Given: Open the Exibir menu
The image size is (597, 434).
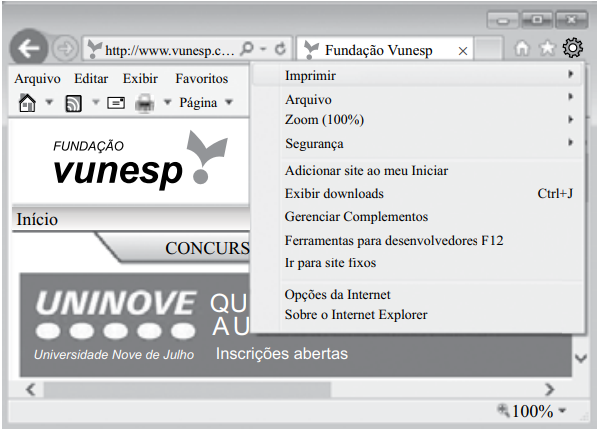Looking at the screenshot, I should pyautogui.click(x=140, y=79).
